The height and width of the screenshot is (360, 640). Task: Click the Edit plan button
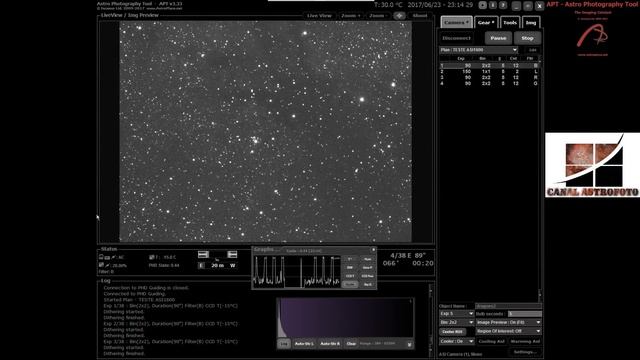tap(532, 50)
